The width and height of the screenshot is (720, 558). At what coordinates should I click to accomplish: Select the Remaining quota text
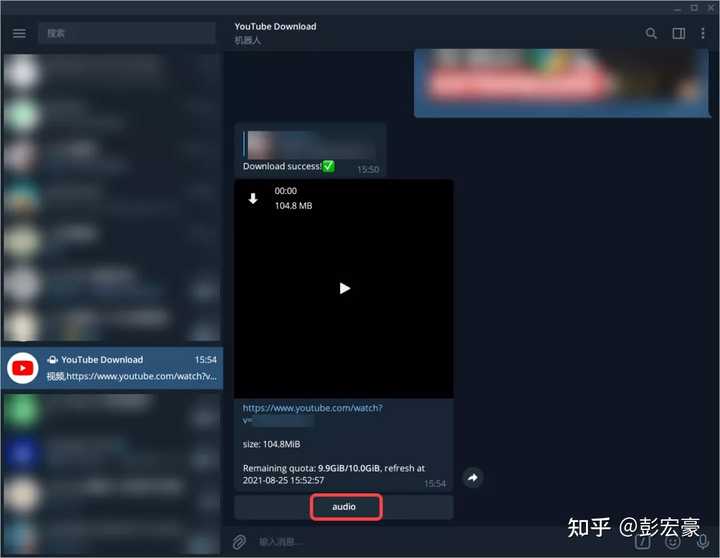[334, 474]
